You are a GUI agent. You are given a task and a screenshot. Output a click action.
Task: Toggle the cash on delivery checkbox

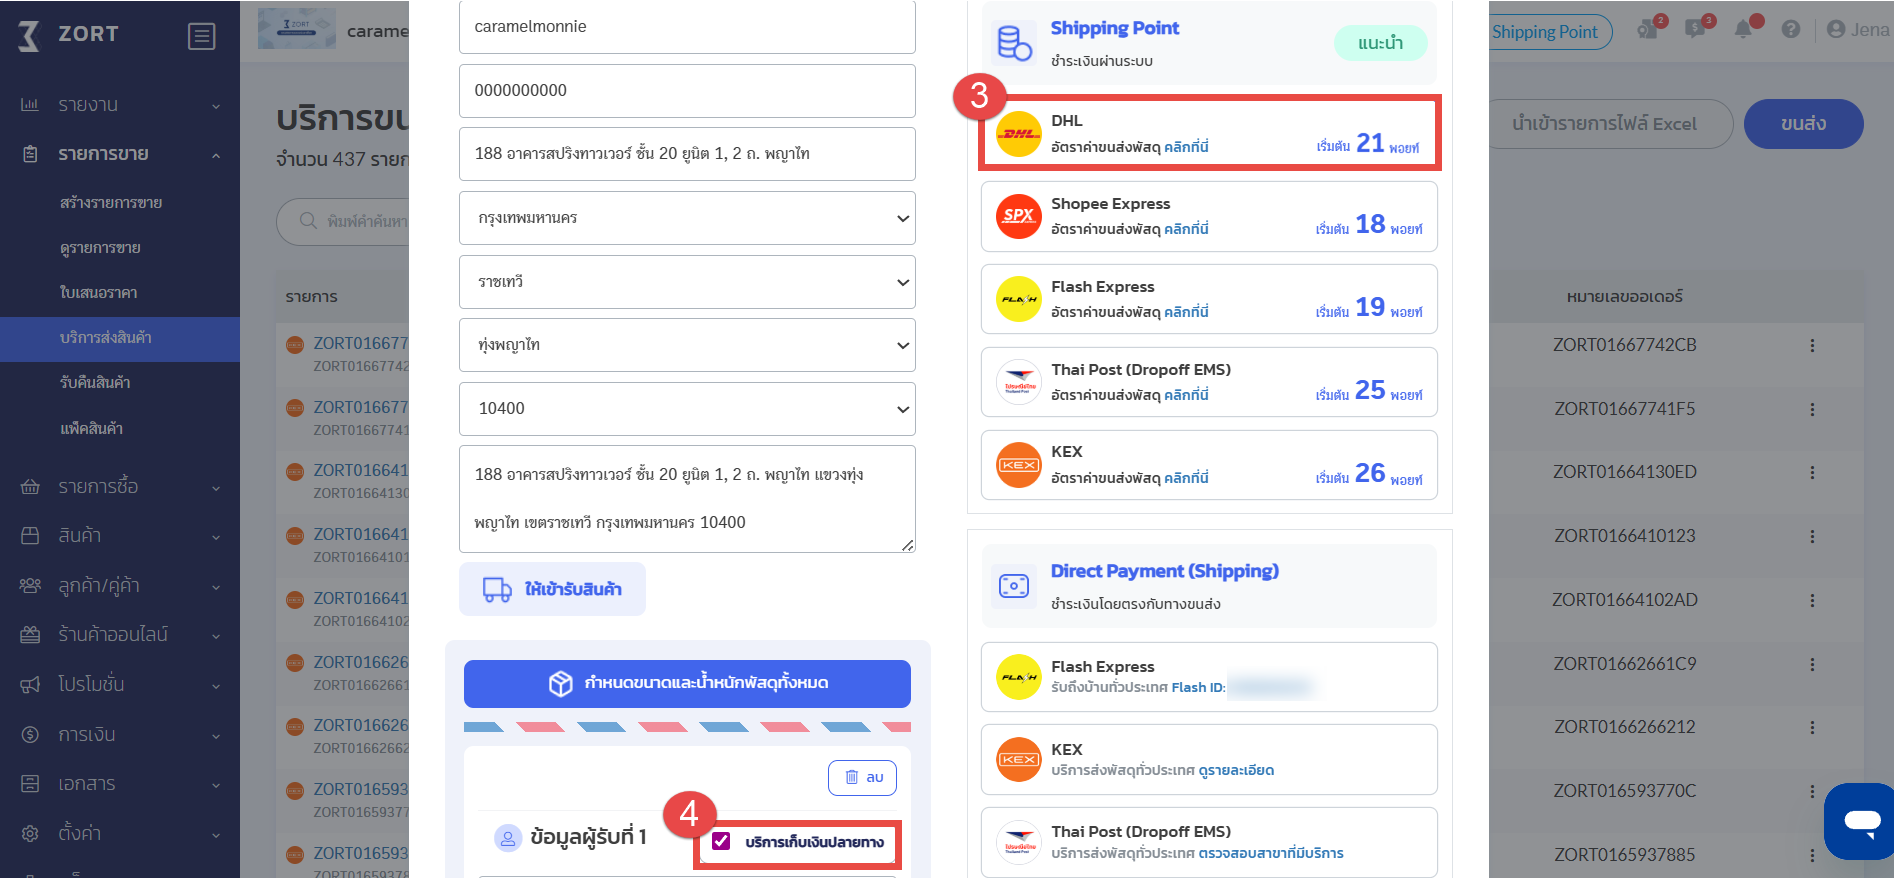721,841
